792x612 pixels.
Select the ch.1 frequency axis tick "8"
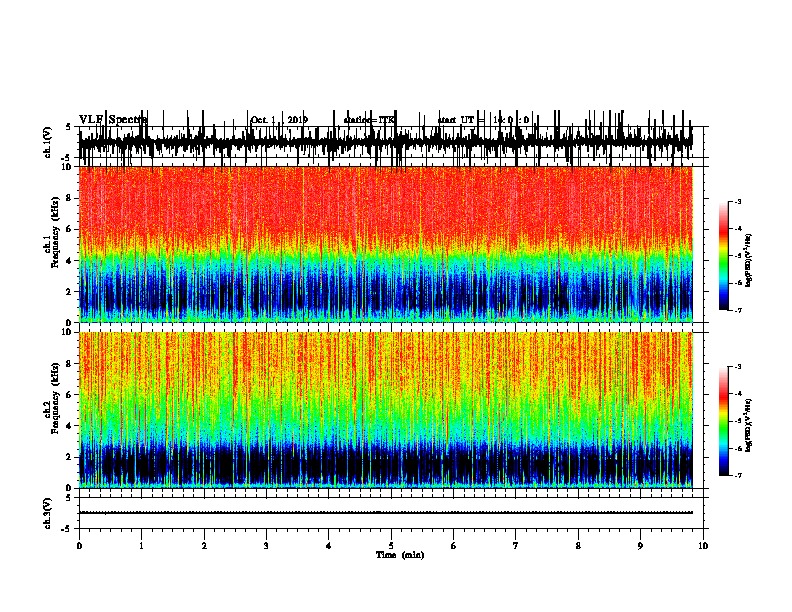pos(70,198)
